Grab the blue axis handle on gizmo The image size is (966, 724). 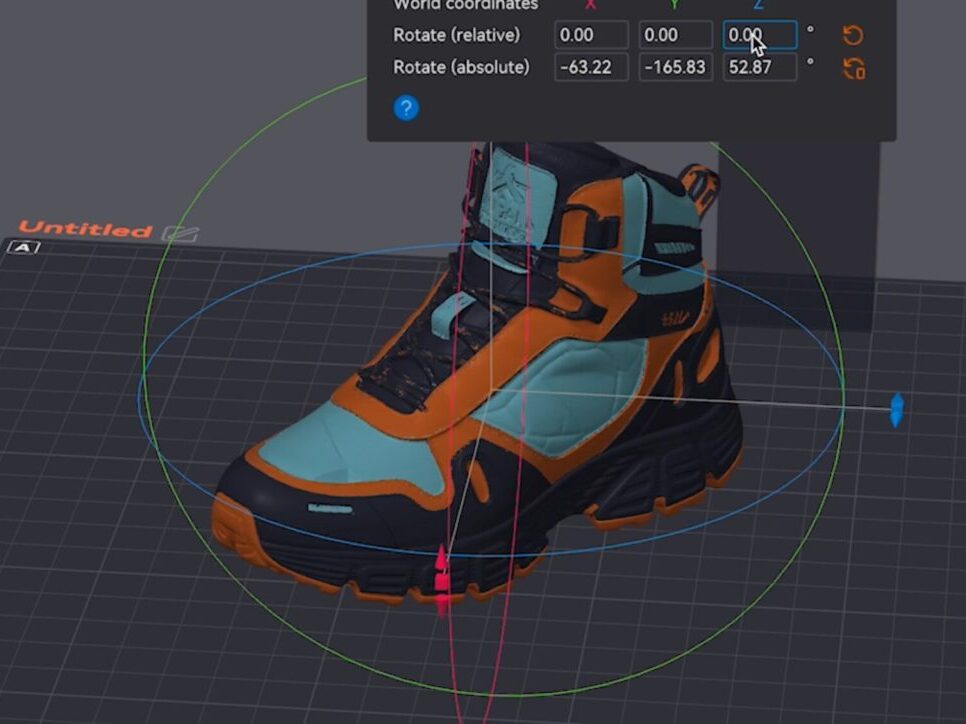[x=896, y=410]
